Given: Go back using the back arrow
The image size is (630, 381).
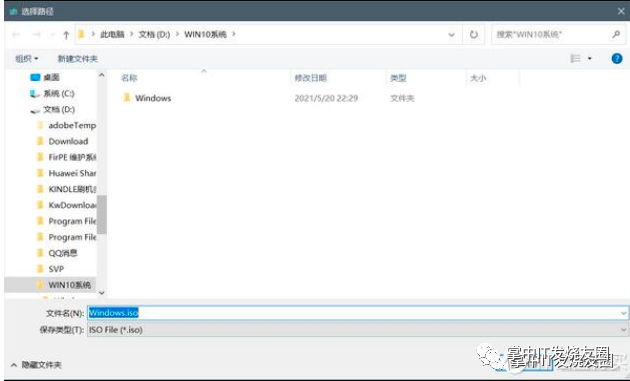Looking at the screenshot, I should [x=16, y=35].
